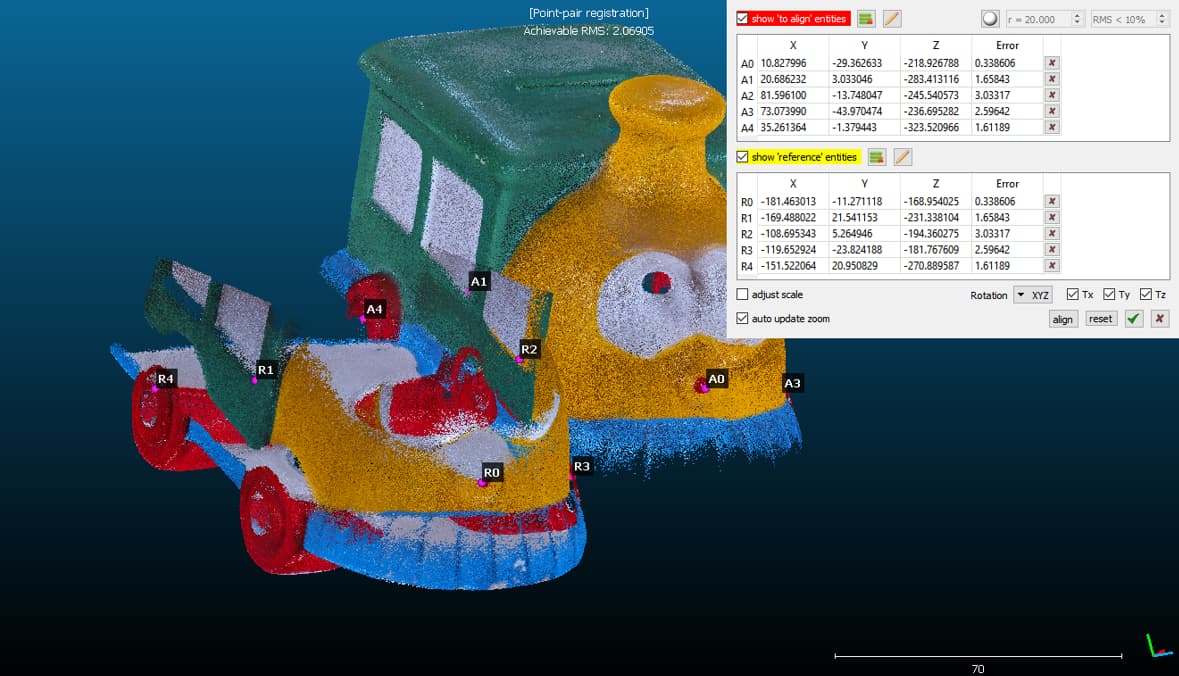The image size is (1179, 676).
Task: Click the align button
Action: 1062,319
